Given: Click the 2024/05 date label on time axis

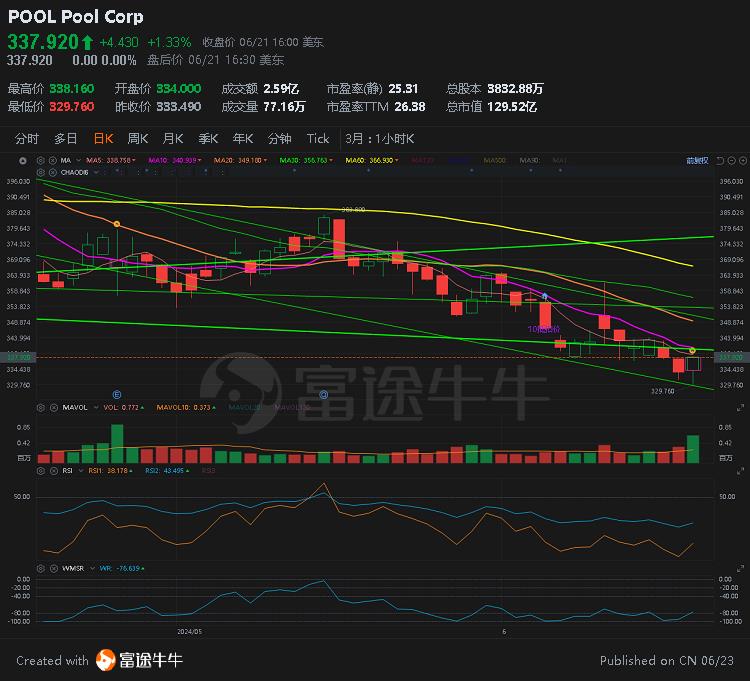Looking at the screenshot, I should [189, 631].
